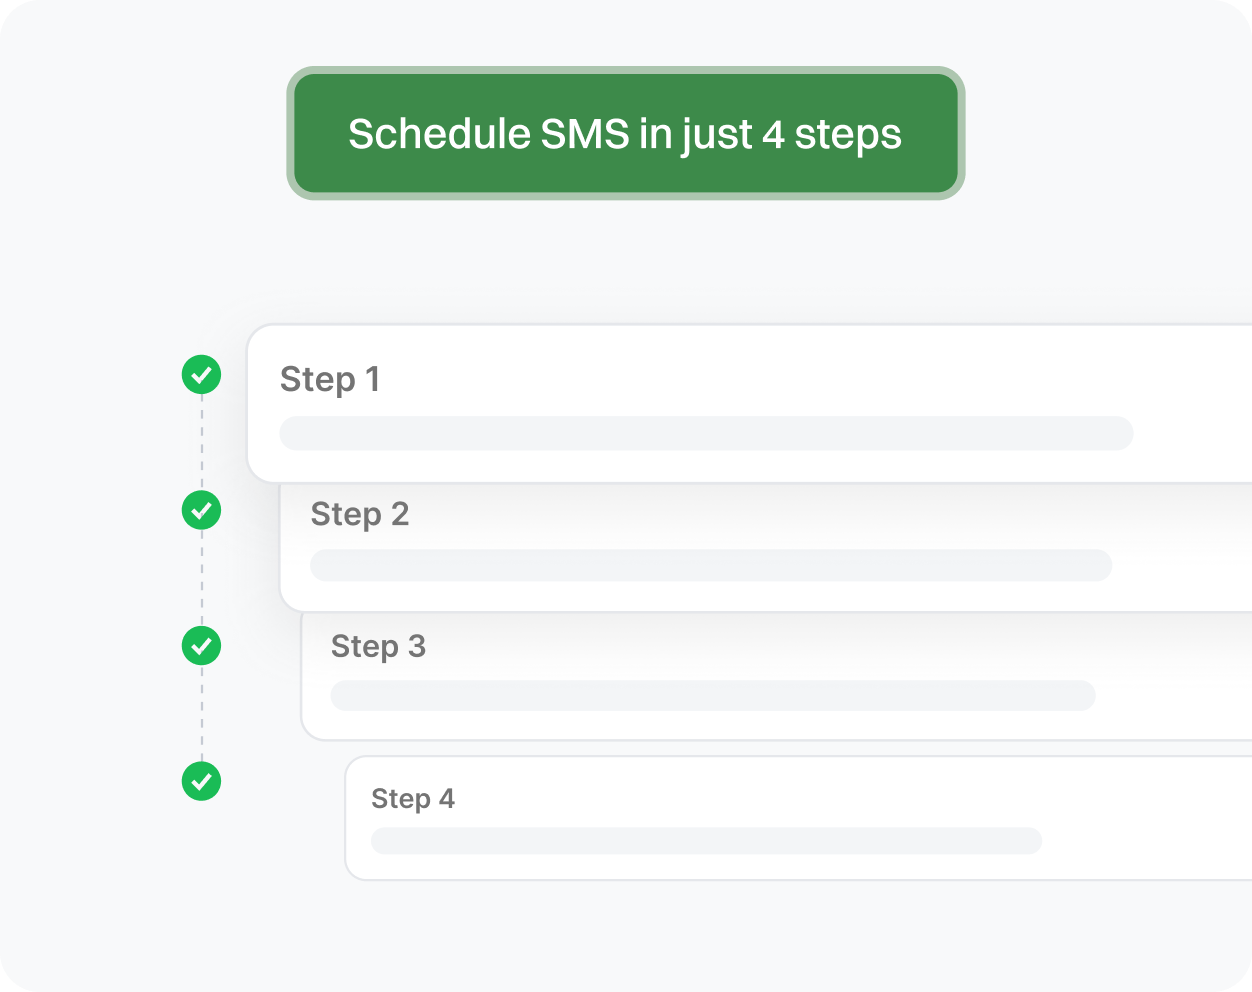Viewport: 1252px width, 992px height.
Task: Click the green checkmark beside Step 2
Action: point(201,510)
